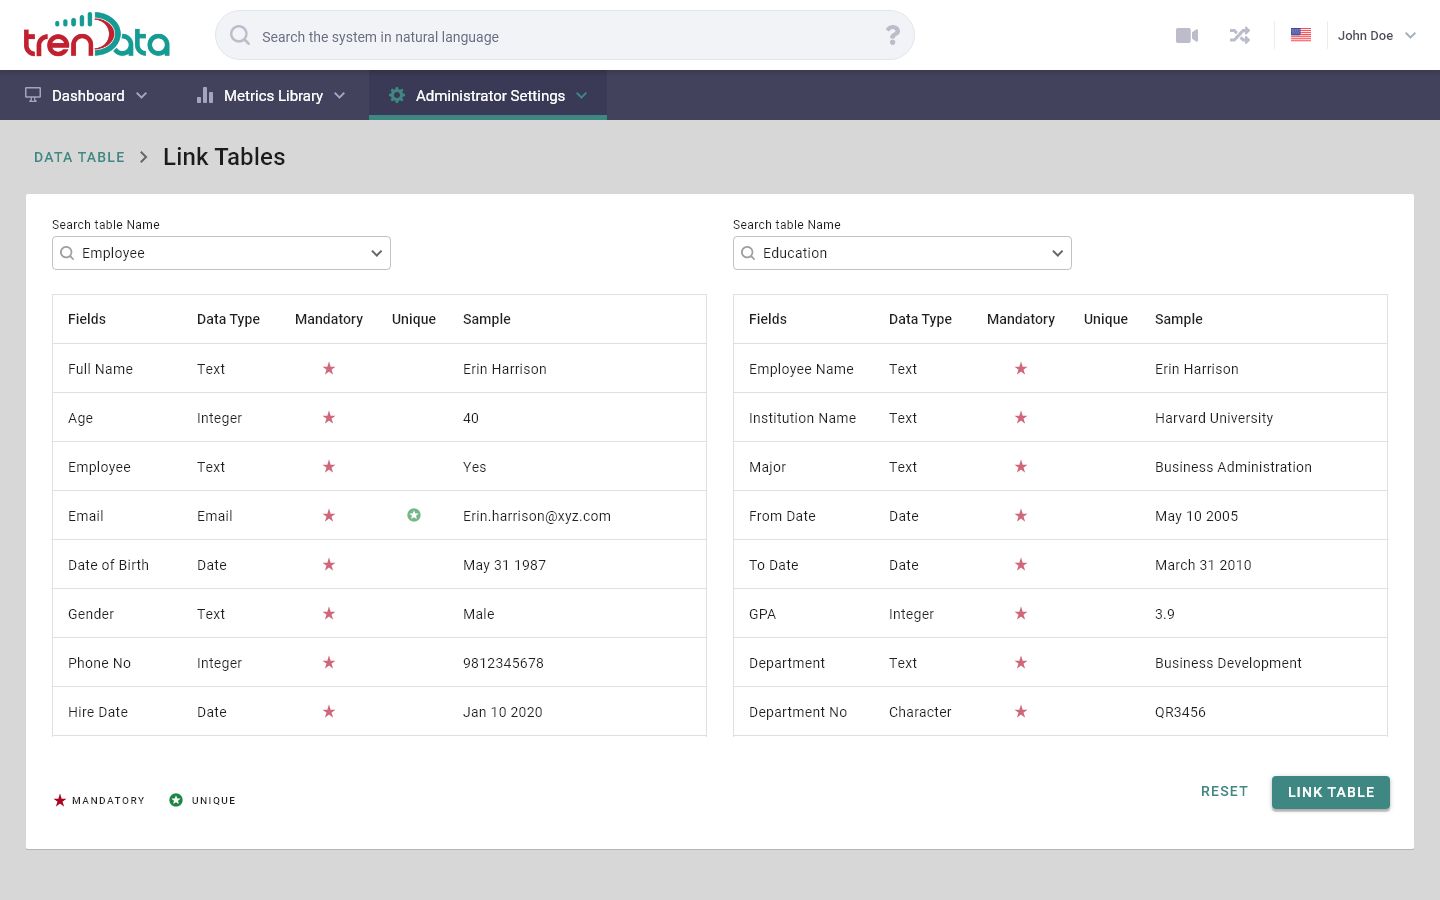Click the video camera icon in header

click(1187, 36)
